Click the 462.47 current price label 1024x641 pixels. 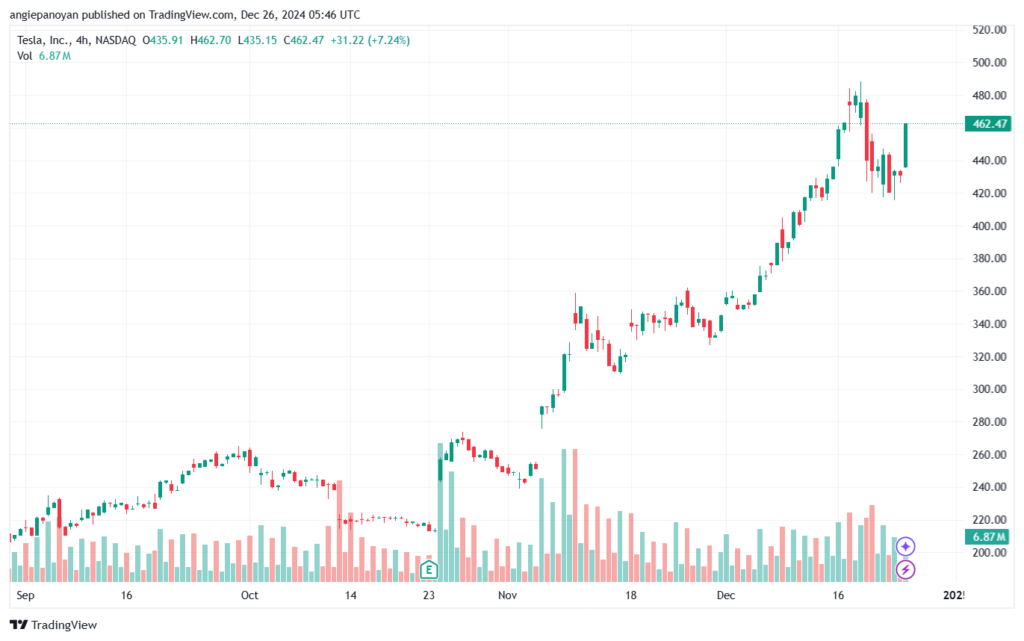[x=989, y=123]
